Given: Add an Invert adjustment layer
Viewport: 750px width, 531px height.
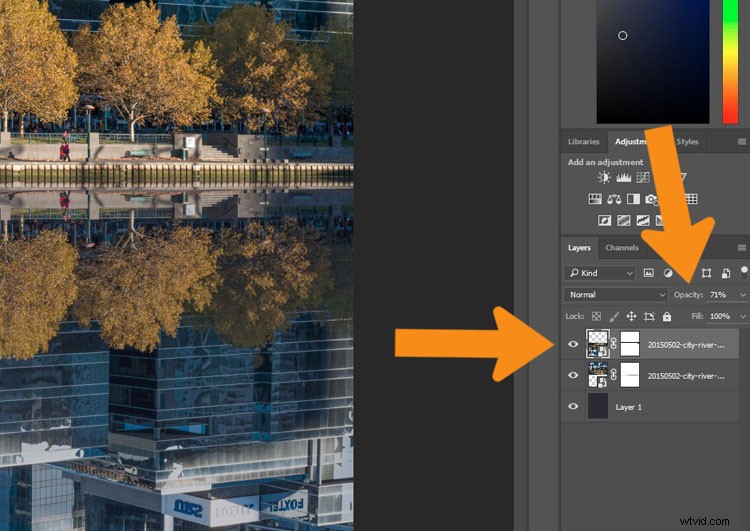Looking at the screenshot, I should (605, 220).
